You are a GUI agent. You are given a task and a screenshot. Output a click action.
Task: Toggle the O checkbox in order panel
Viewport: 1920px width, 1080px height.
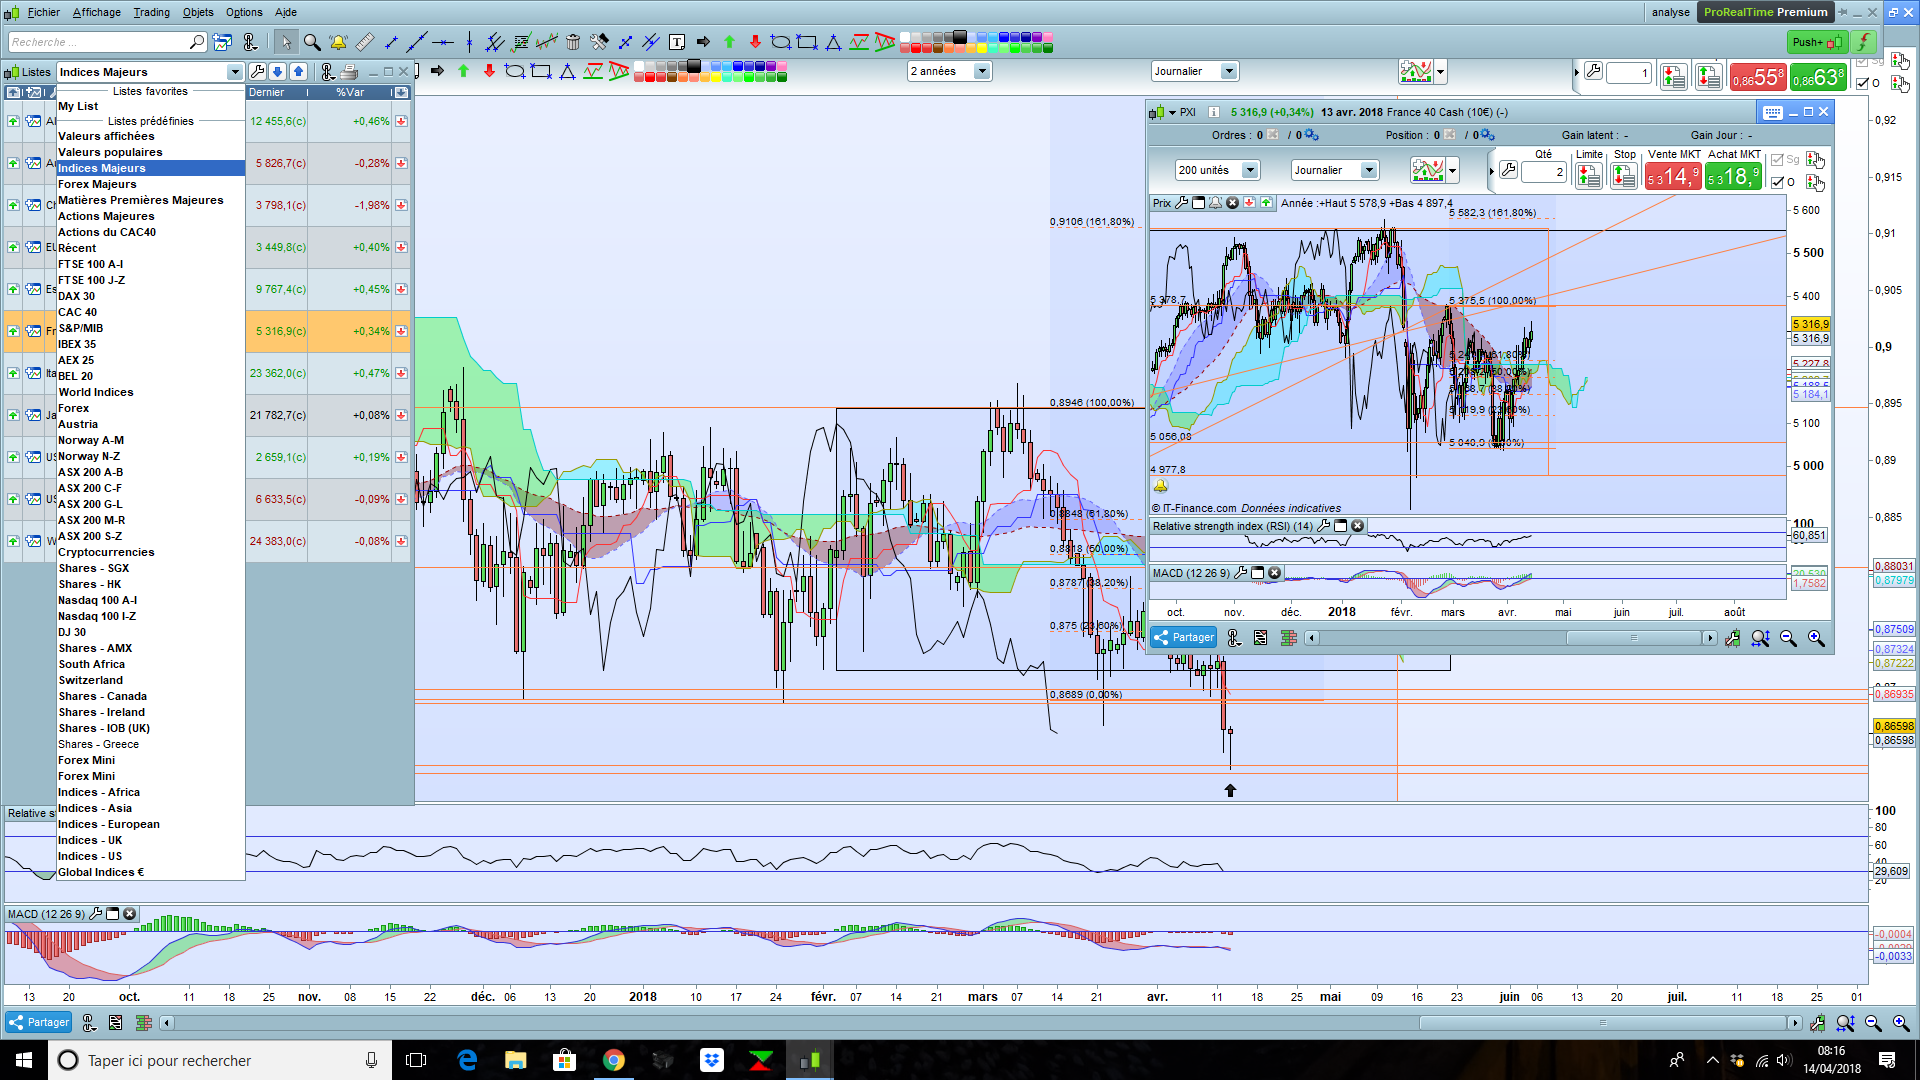coord(1777,182)
